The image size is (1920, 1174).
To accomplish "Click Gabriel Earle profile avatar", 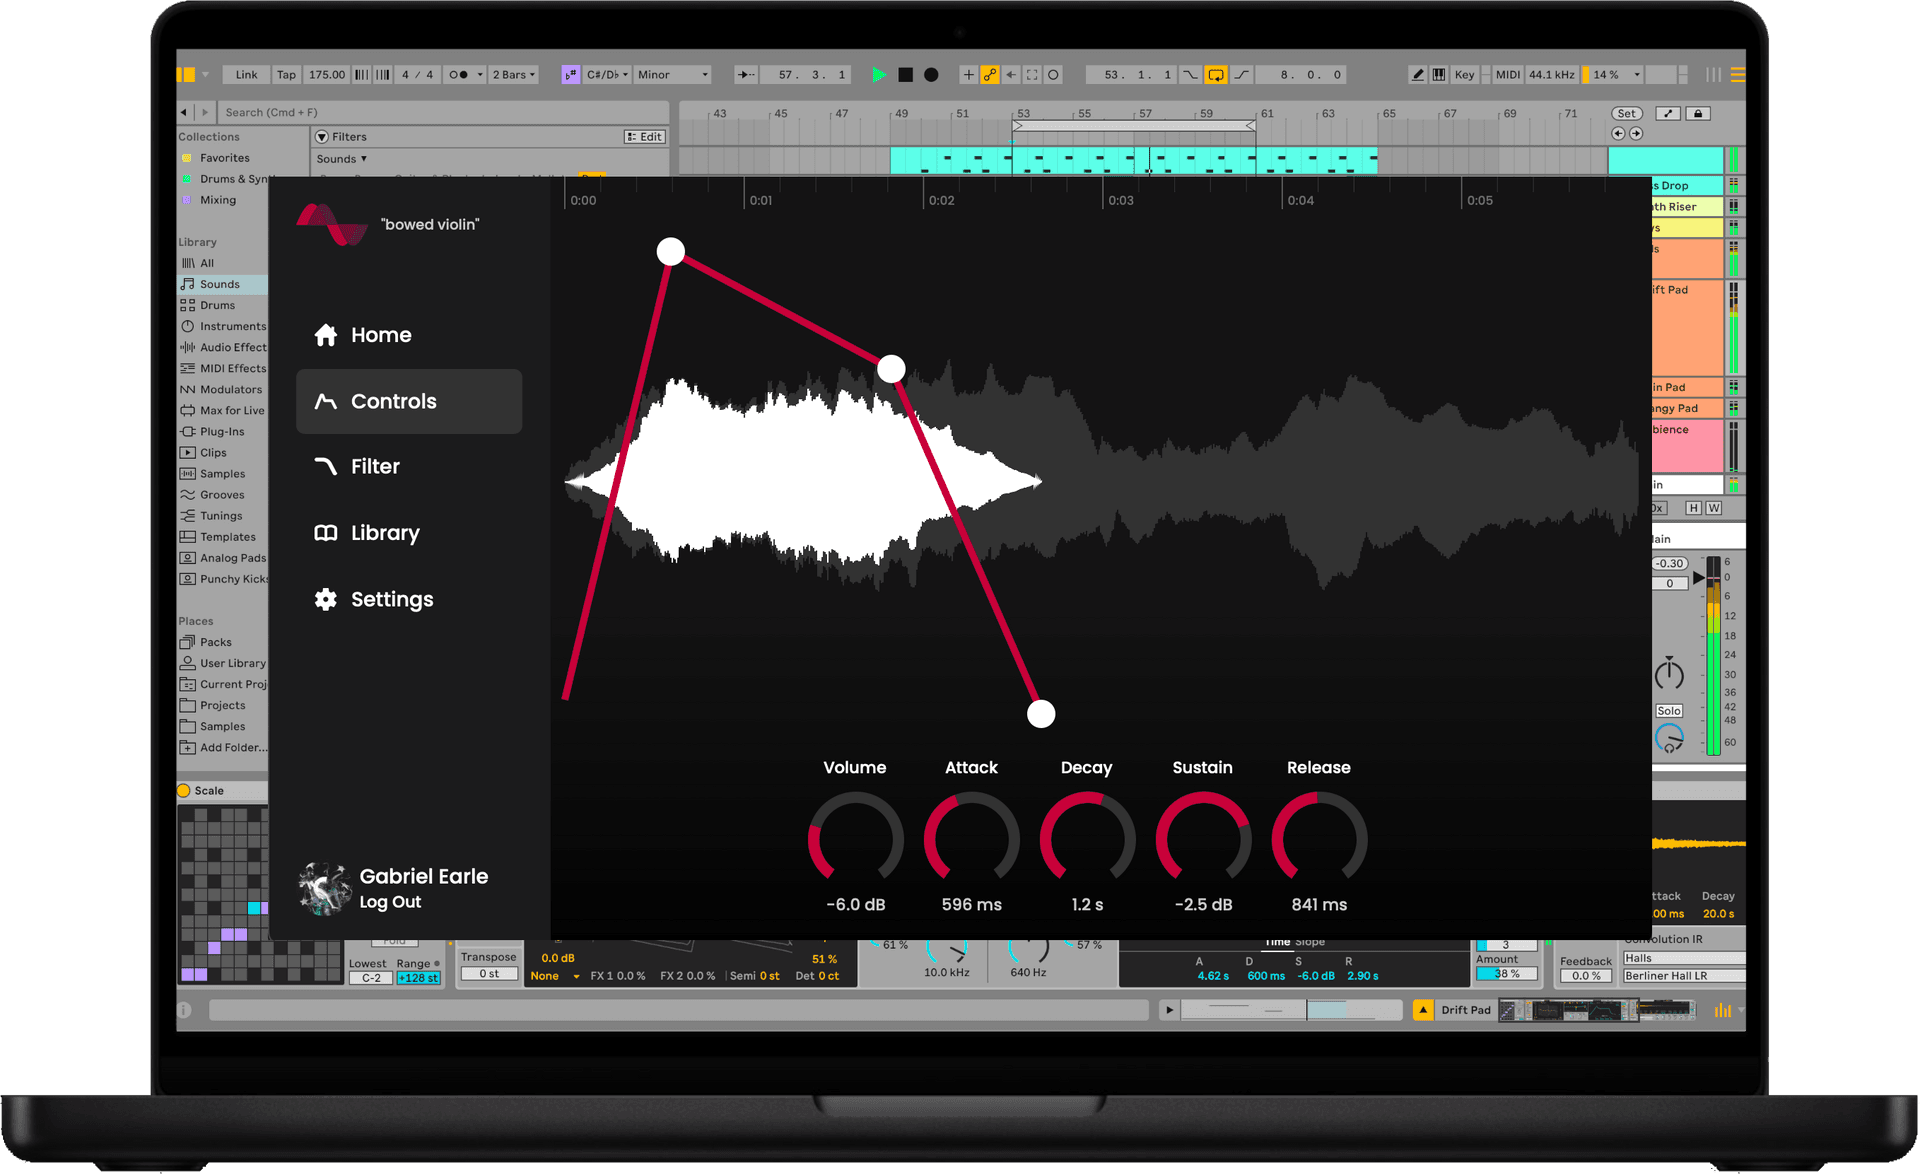I will (x=324, y=888).
